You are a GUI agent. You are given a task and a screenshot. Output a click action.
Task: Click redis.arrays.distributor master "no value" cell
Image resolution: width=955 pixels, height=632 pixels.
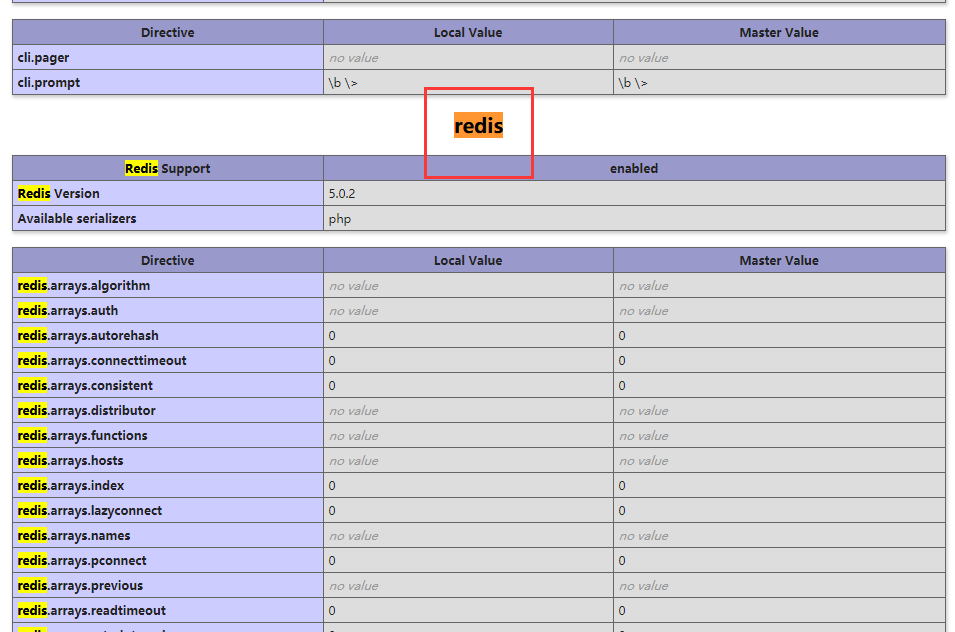pyautogui.click(x=779, y=410)
